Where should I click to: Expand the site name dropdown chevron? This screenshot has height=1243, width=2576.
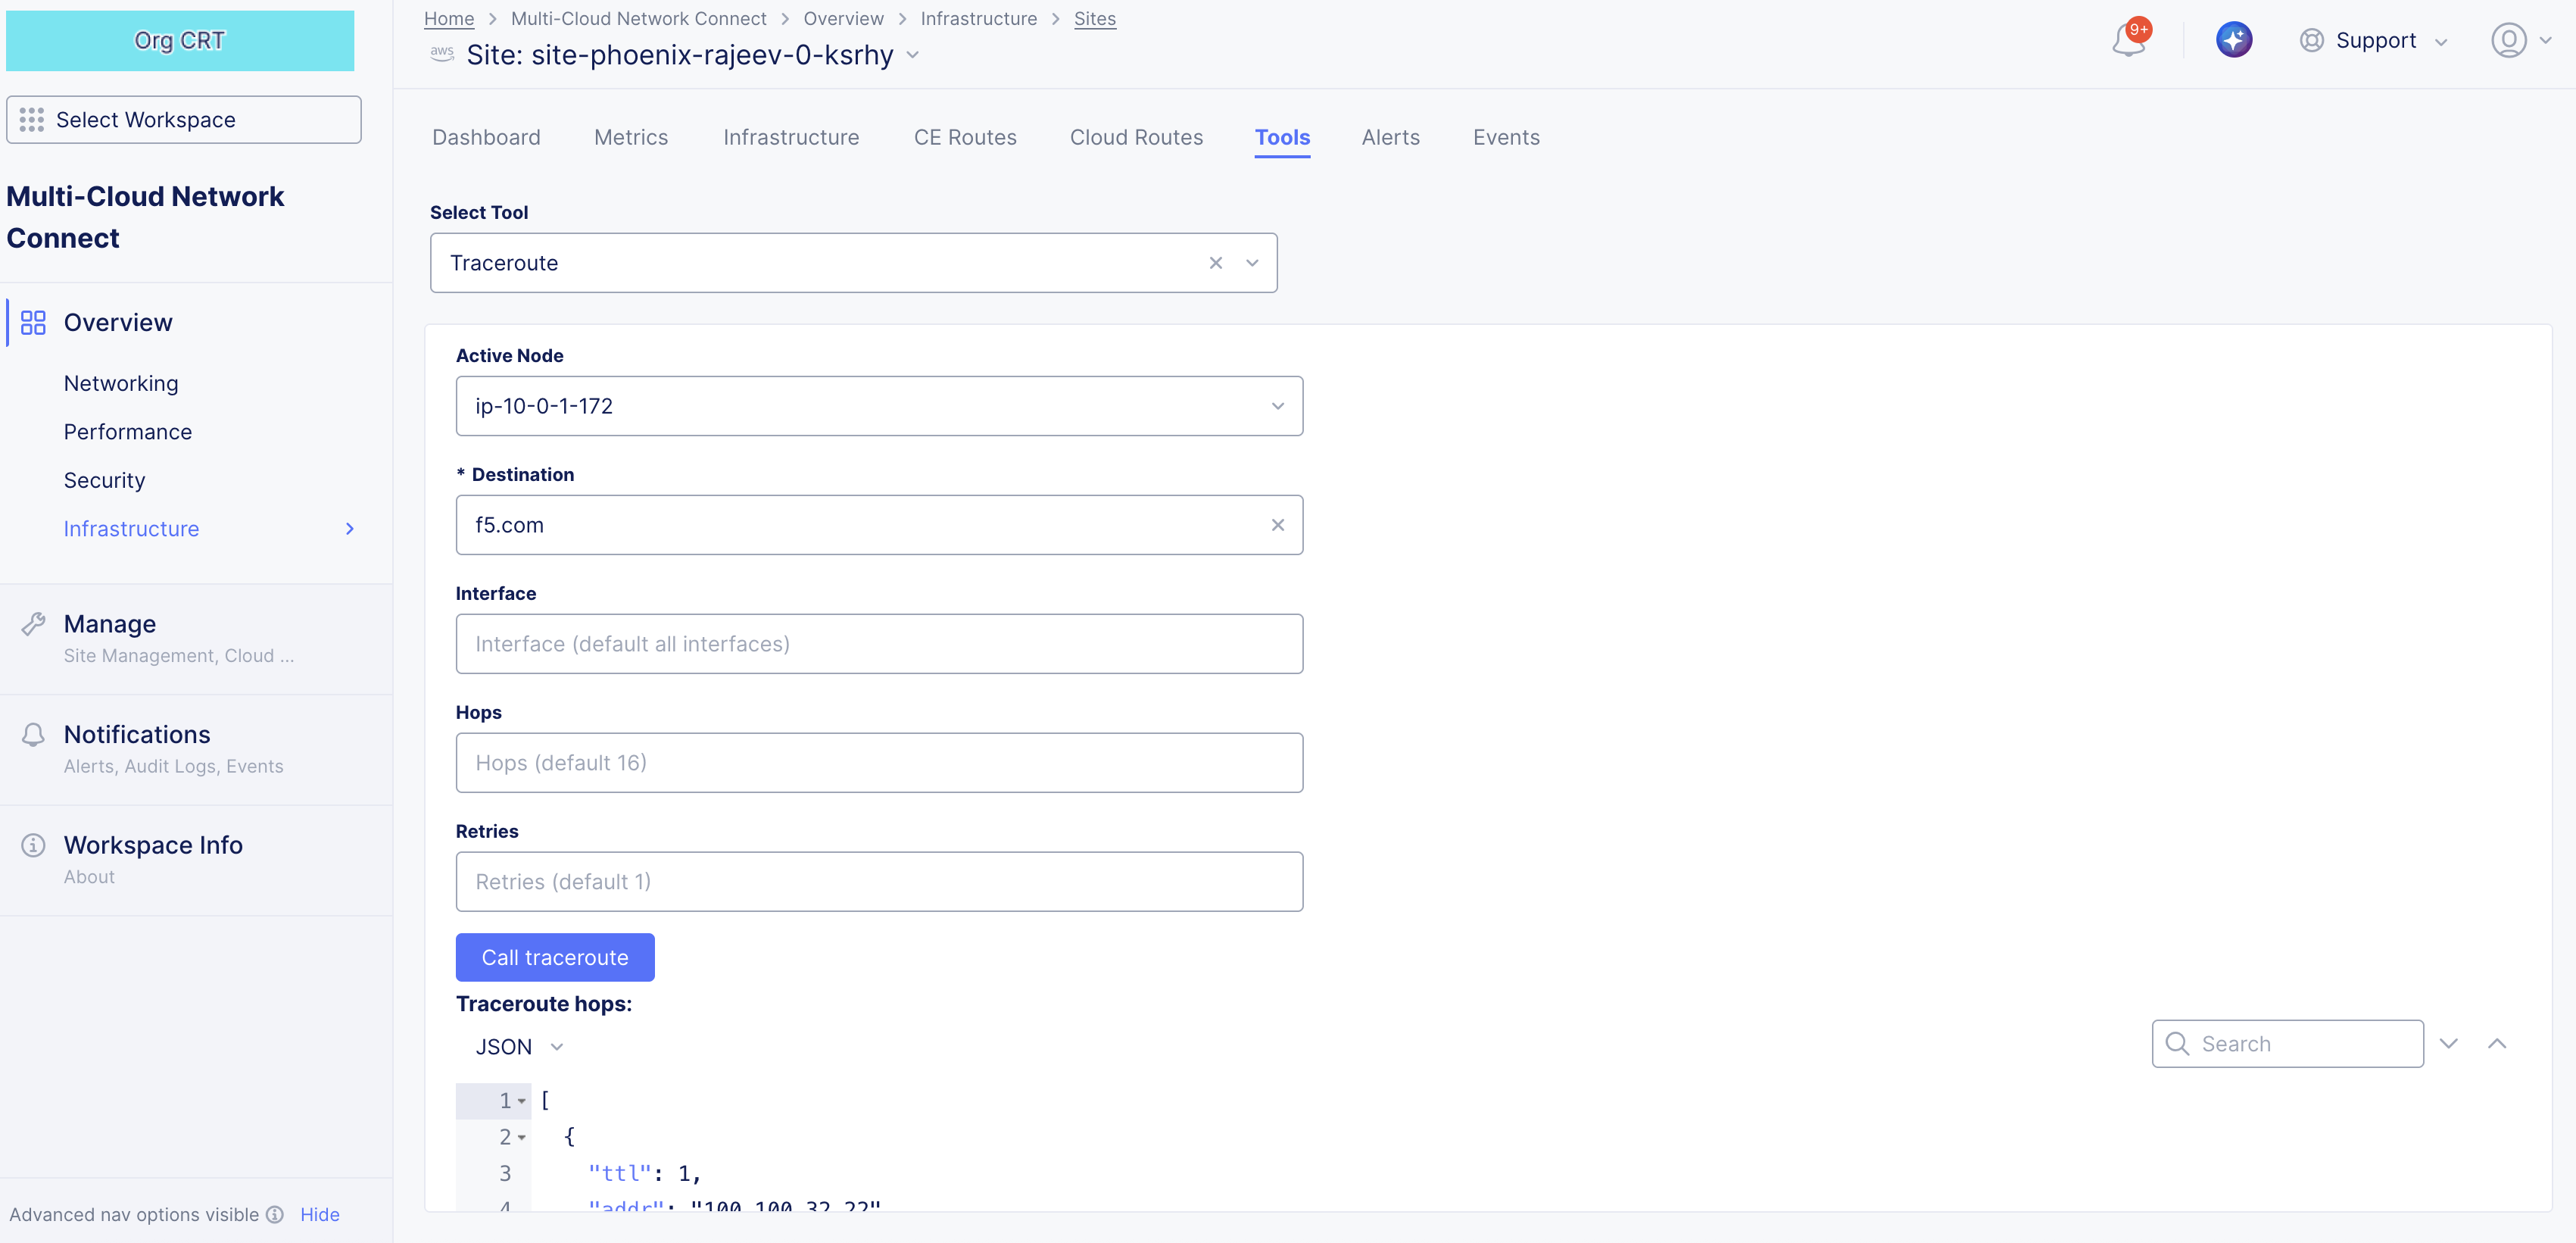click(x=912, y=55)
